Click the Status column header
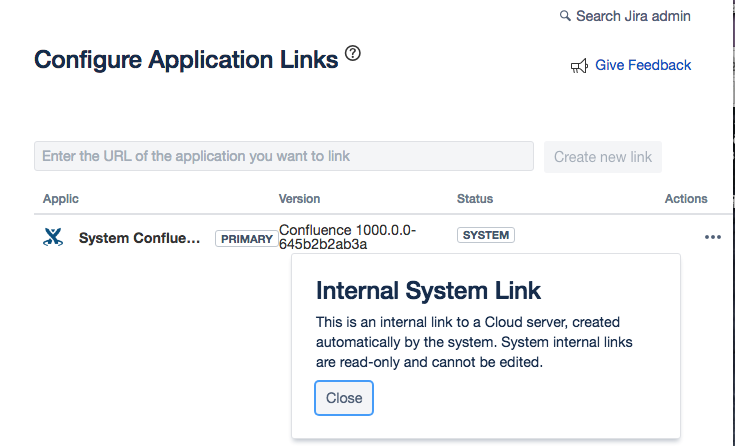Image resolution: width=735 pixels, height=446 pixels. coord(475,199)
